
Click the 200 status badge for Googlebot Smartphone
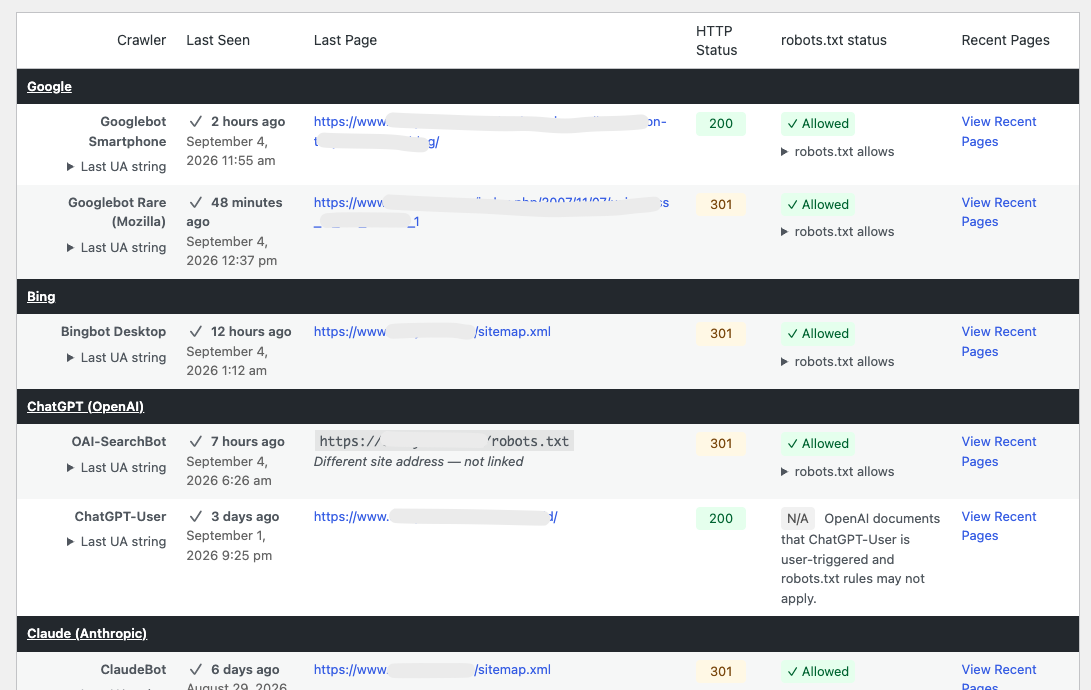tap(721, 124)
